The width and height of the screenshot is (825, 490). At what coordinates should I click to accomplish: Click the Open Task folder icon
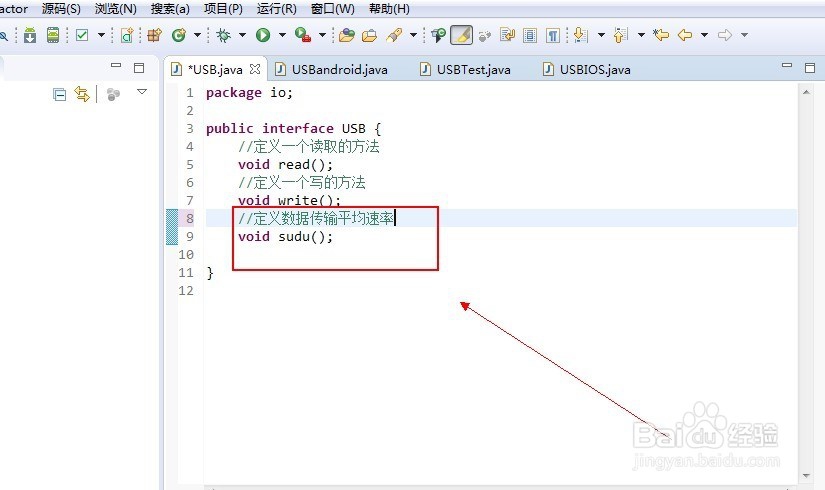(x=370, y=35)
